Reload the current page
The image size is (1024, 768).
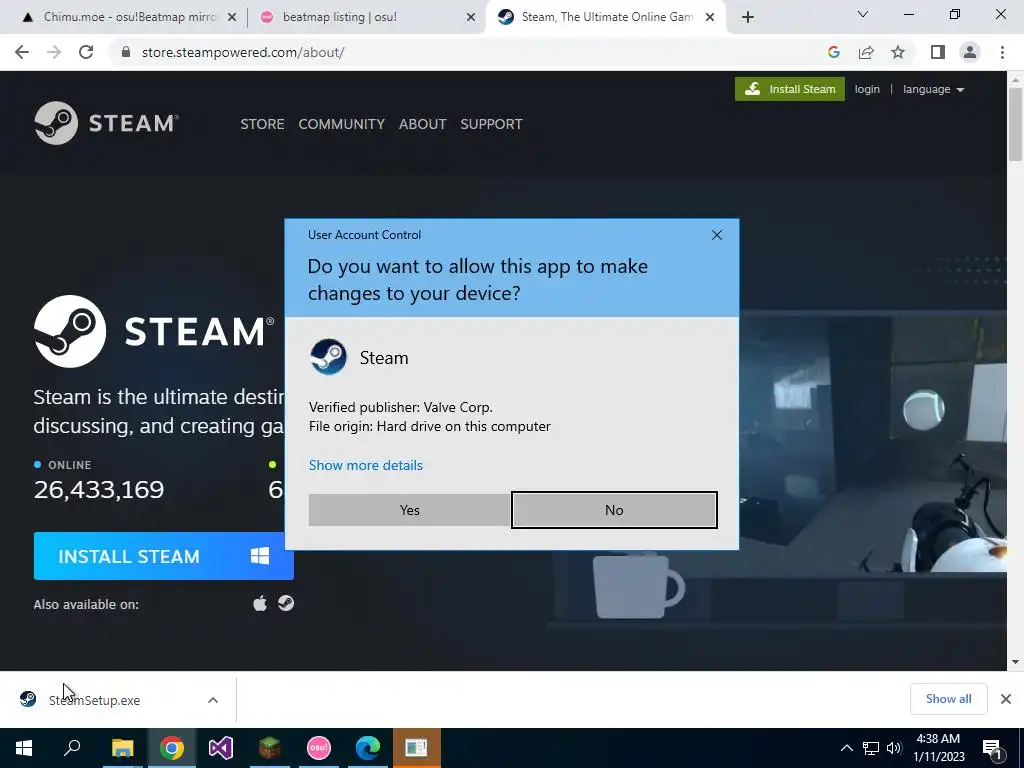[x=86, y=52]
